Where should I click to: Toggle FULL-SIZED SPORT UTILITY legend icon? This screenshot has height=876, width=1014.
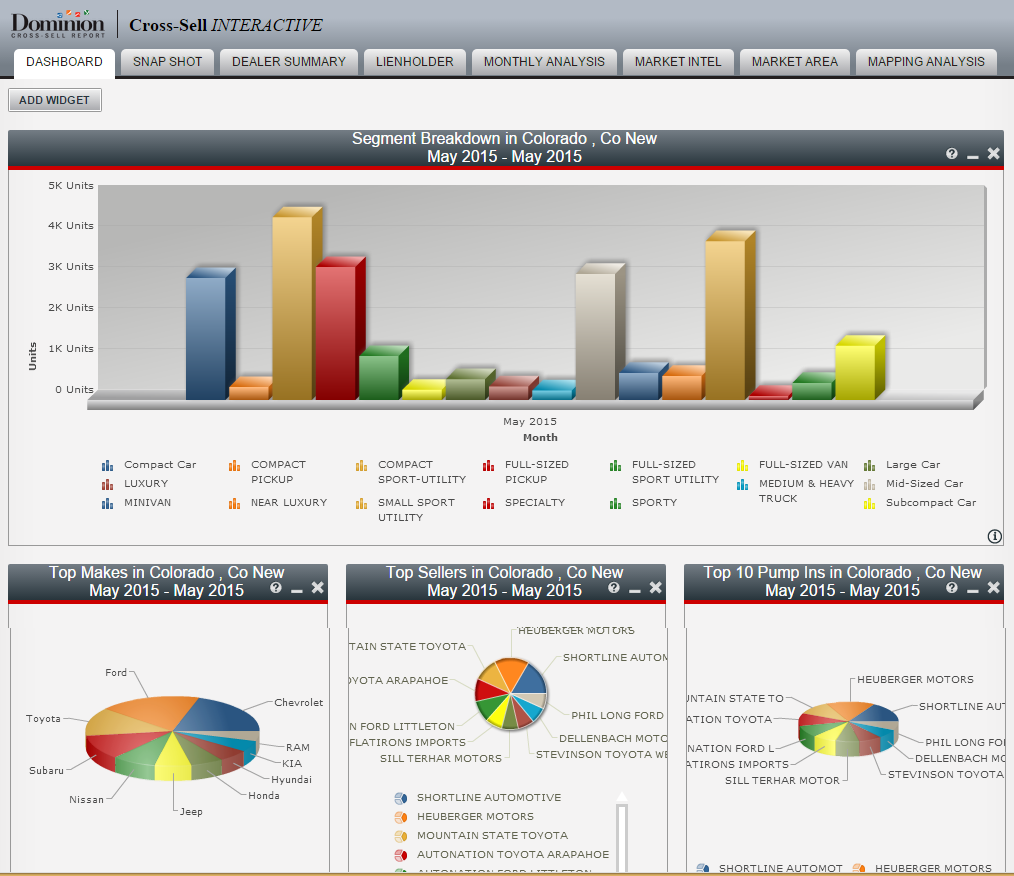(615, 465)
